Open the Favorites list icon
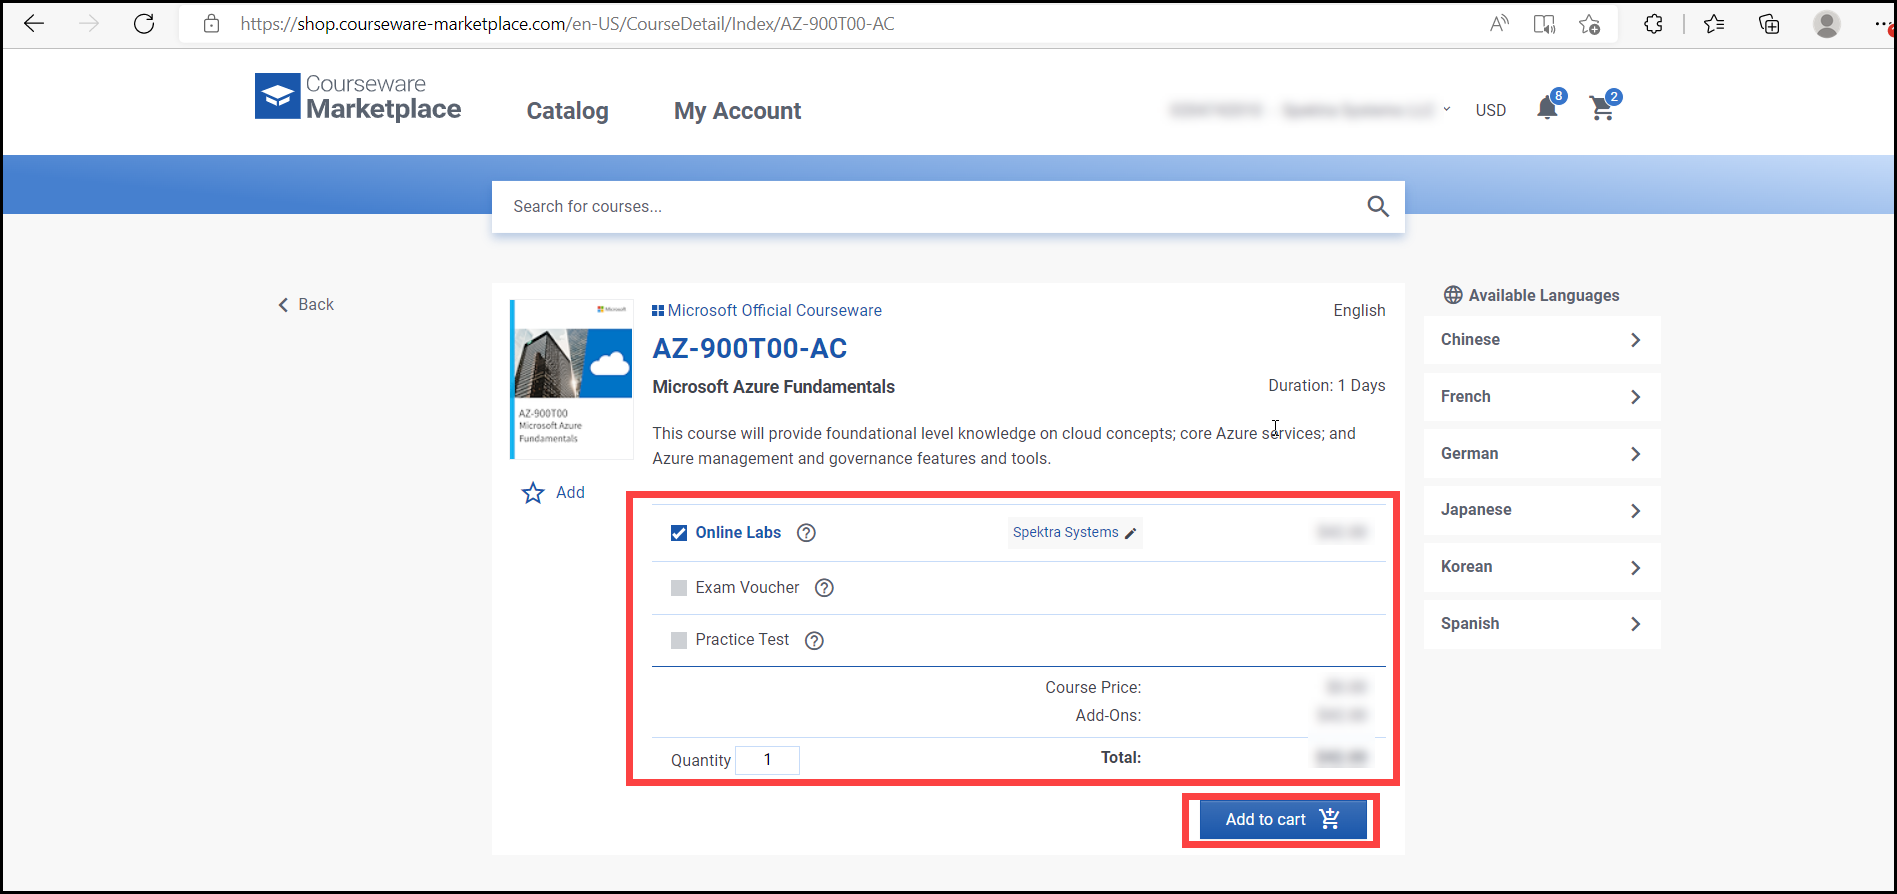1897x894 pixels. click(1714, 24)
